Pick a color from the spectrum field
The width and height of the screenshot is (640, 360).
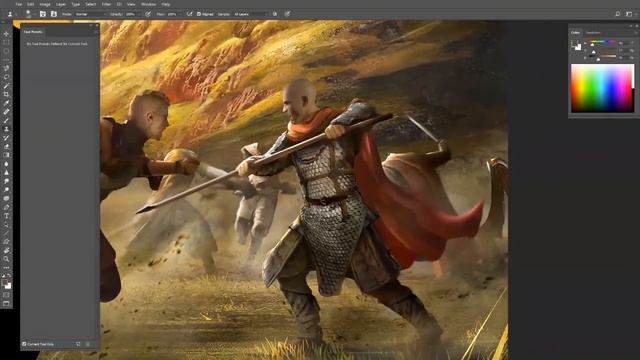602,88
